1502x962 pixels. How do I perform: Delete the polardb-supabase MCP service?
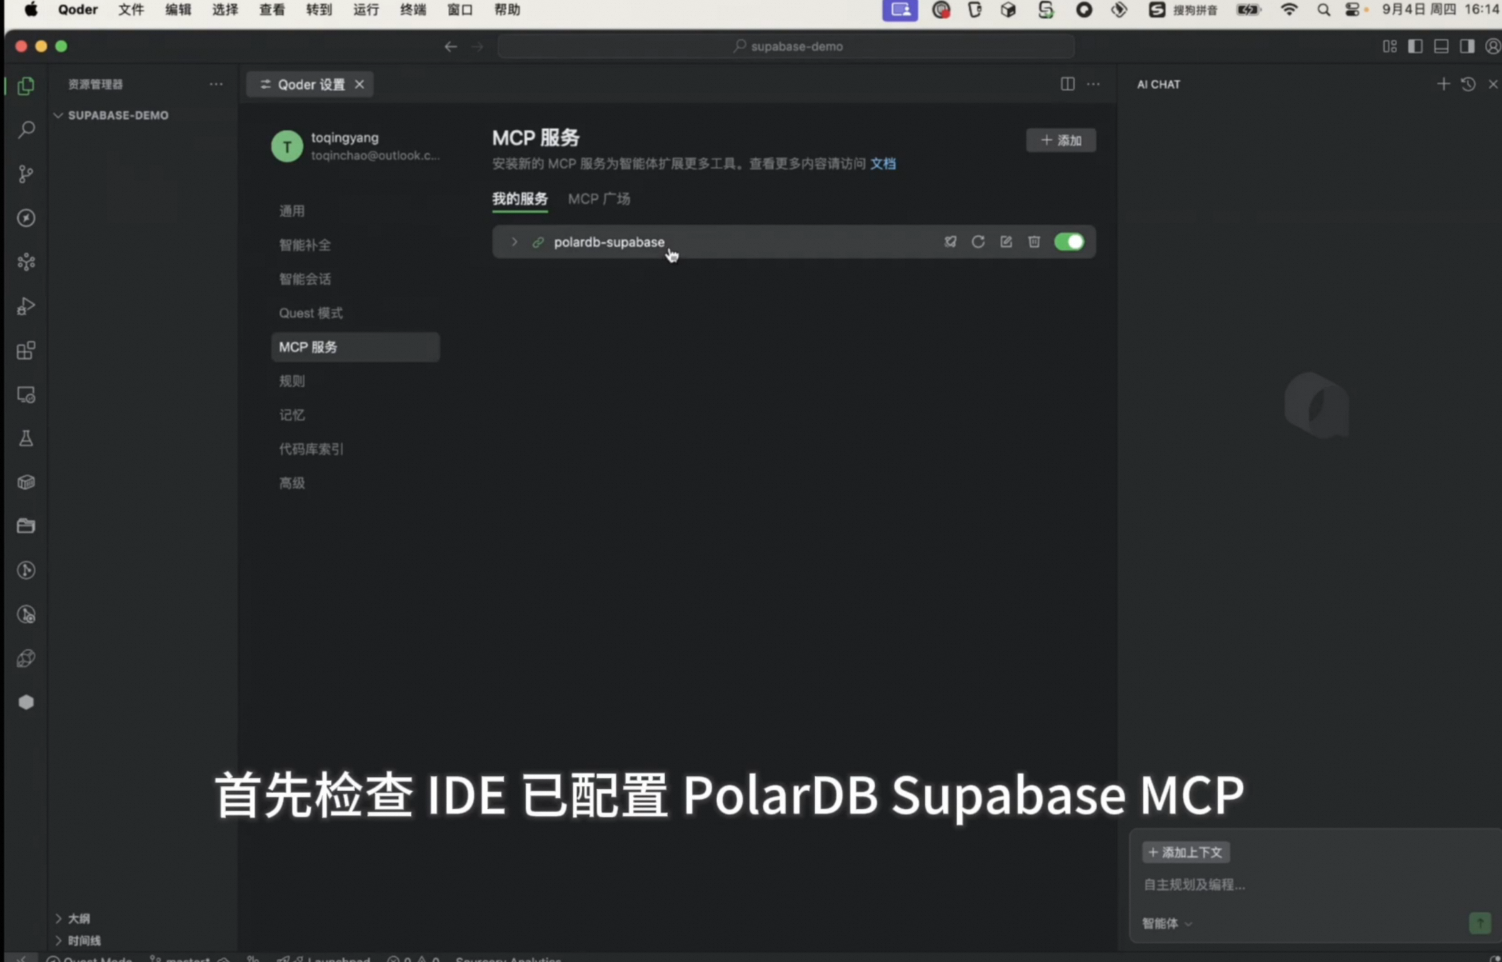click(x=1034, y=242)
